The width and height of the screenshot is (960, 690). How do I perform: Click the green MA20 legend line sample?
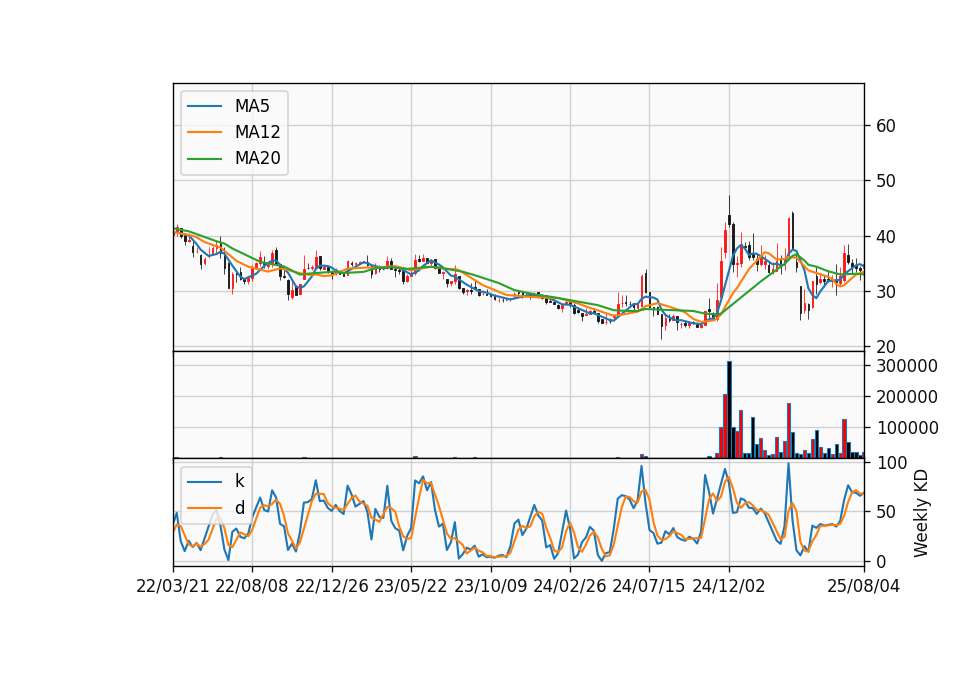204,159
